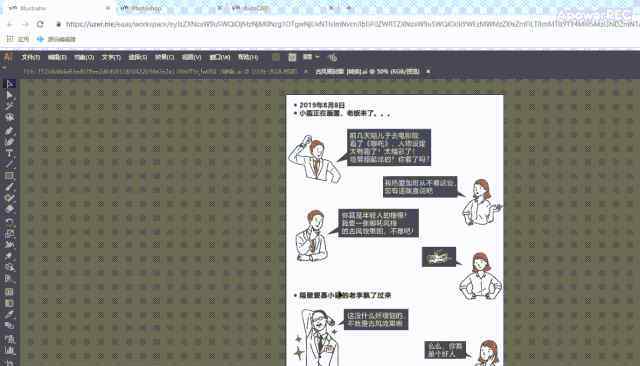This screenshot has width=640, height=366.
Task: Collapse the tools panel with double arrow
Action: 4,68
